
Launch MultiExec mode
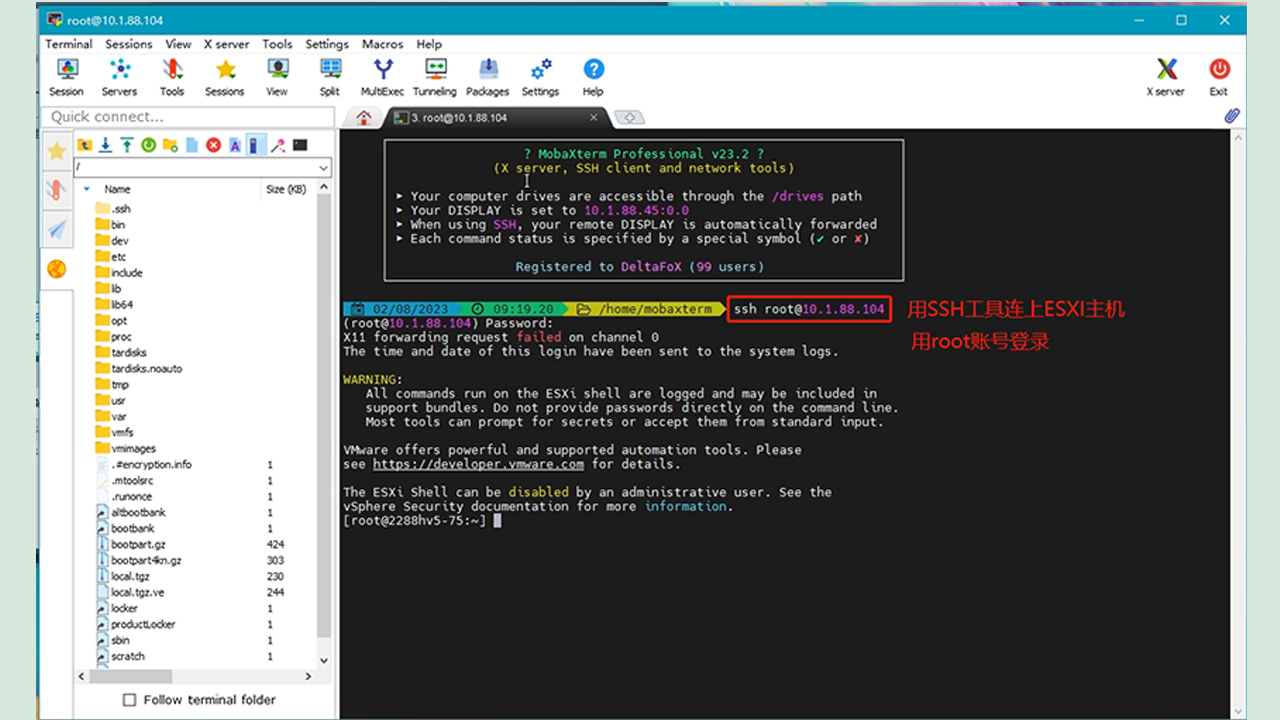tap(382, 77)
